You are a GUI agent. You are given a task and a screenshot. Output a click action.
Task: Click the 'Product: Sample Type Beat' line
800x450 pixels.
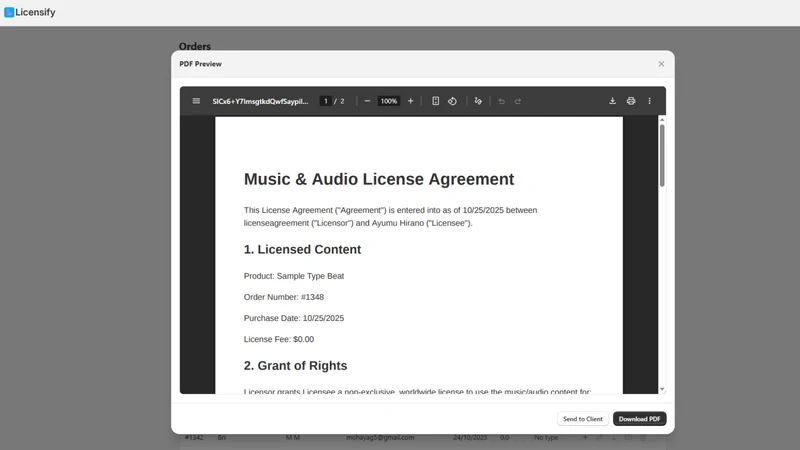294,276
